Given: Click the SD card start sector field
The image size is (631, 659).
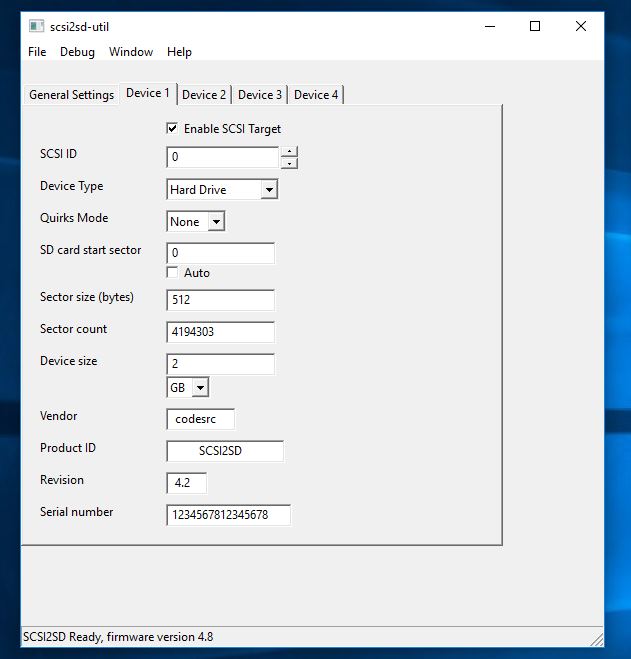Looking at the screenshot, I should (x=221, y=253).
